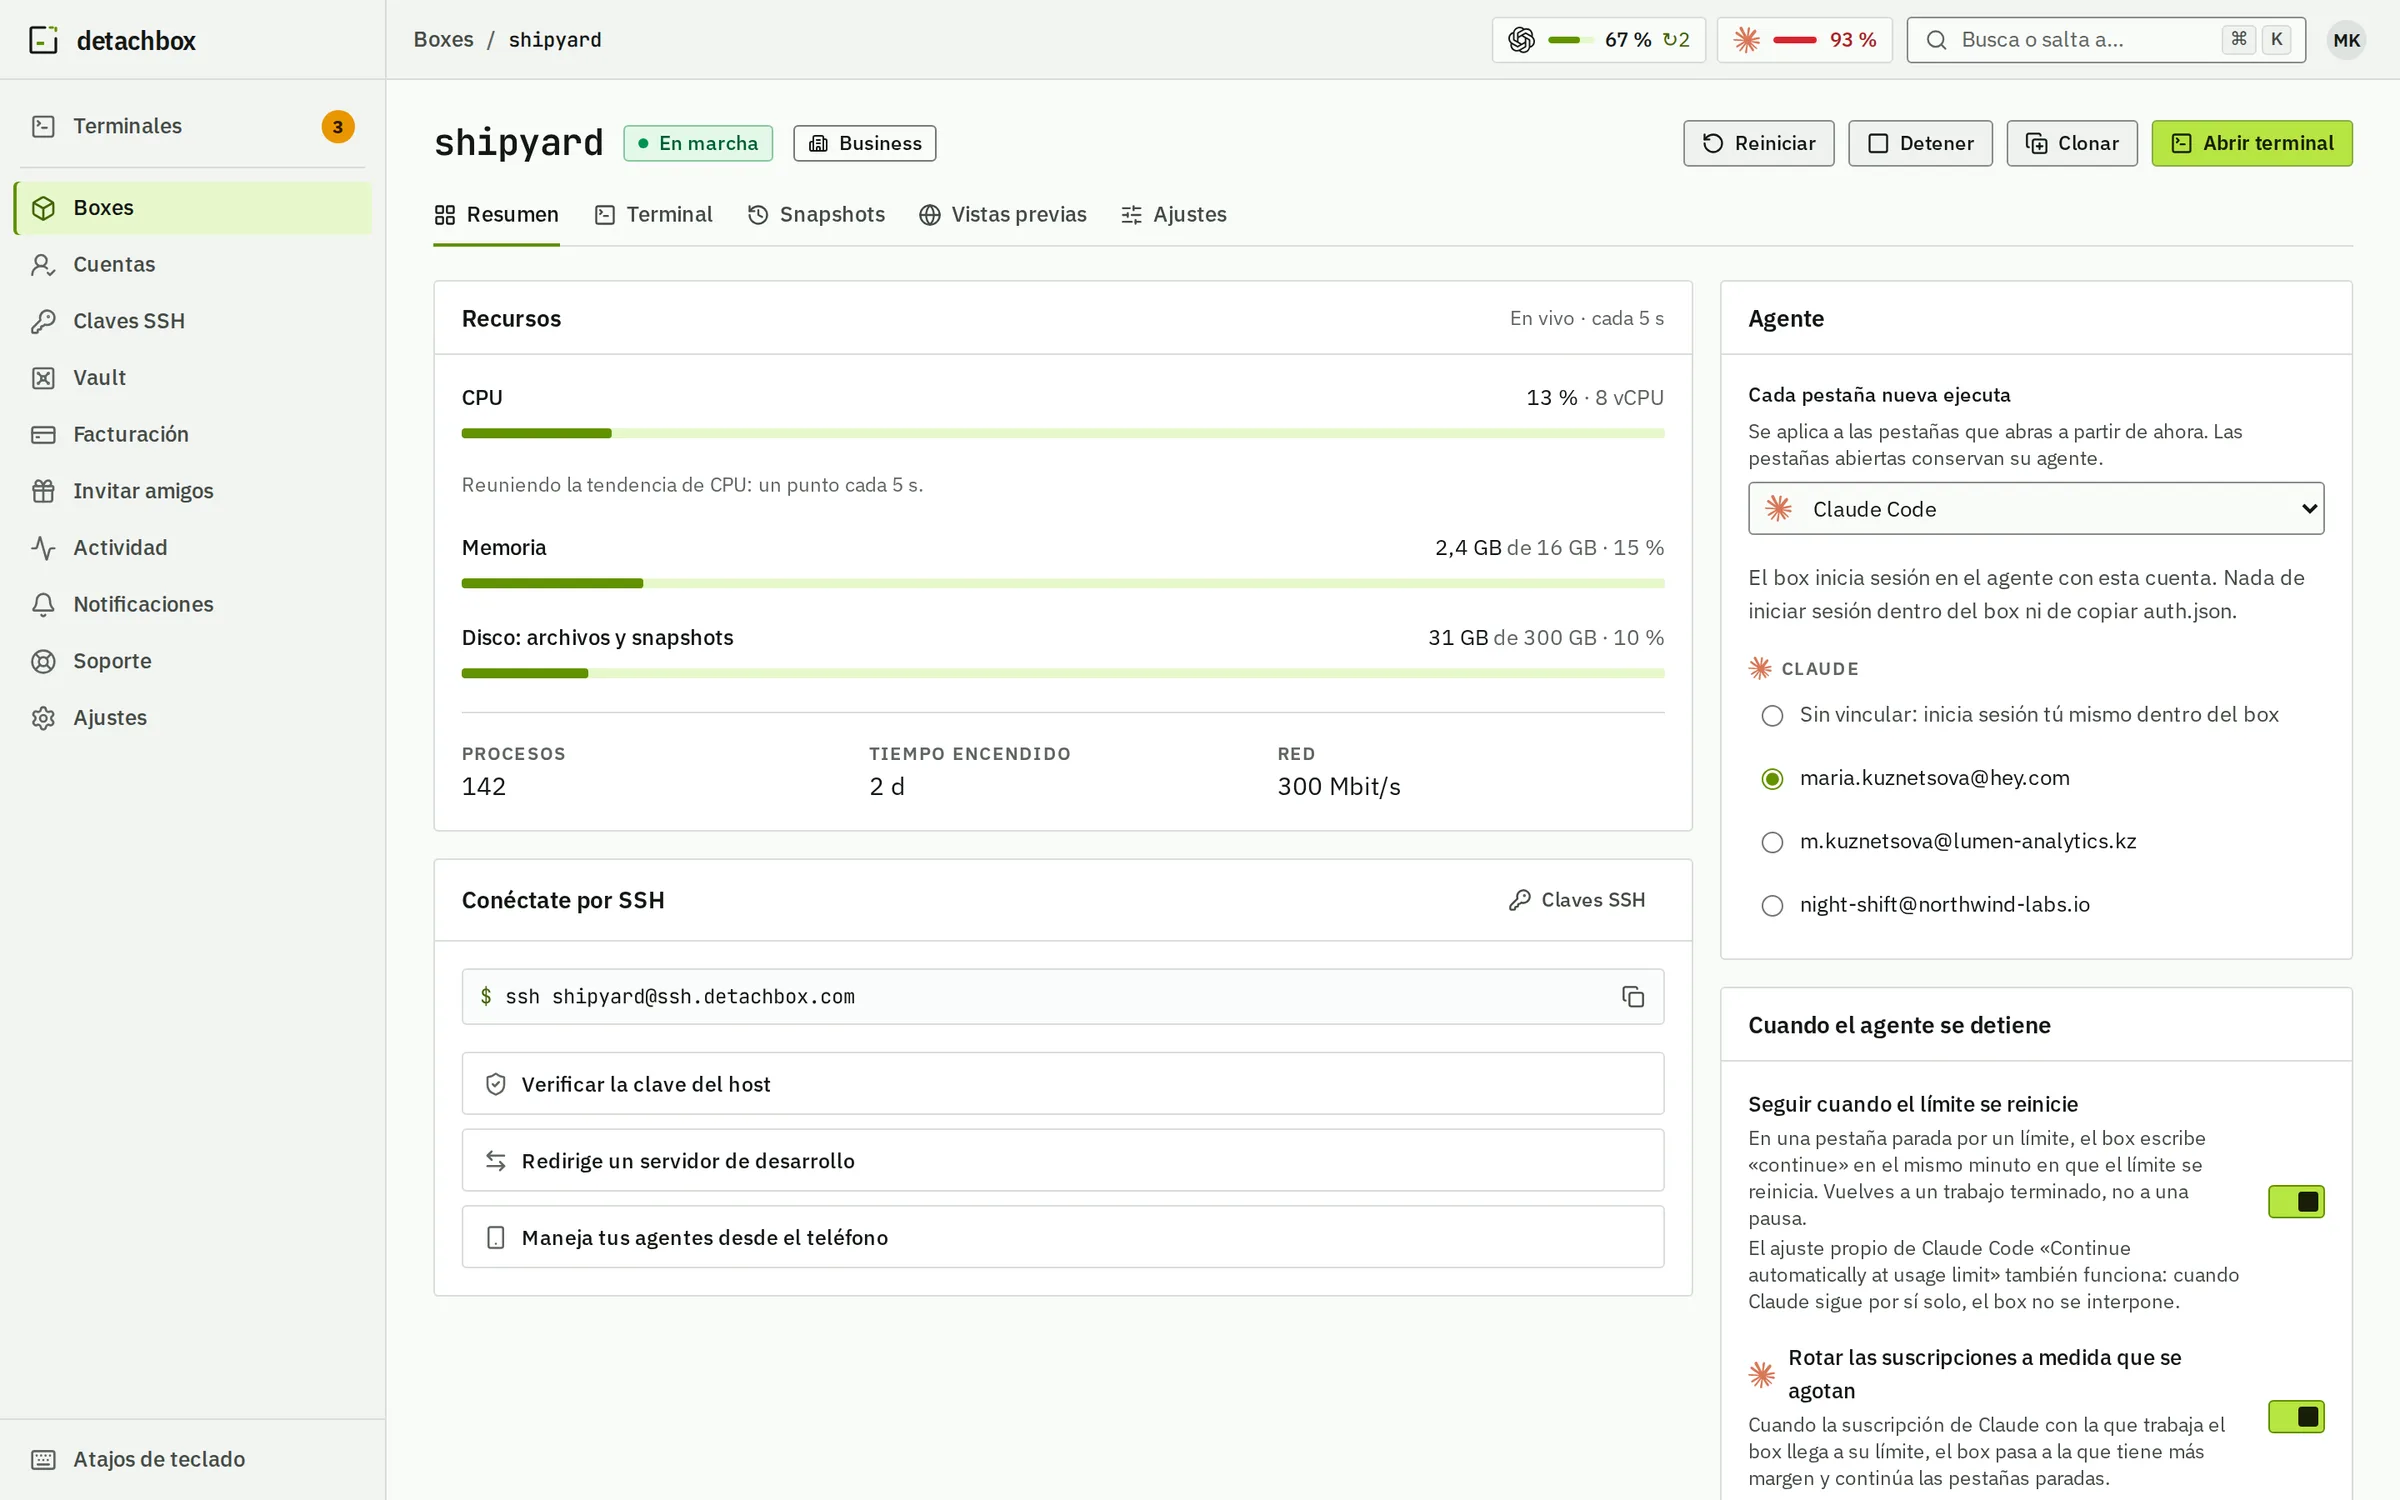Viewport: 2400px width, 1500px height.
Task: Click the detachbox logo icon
Action: (x=43, y=40)
